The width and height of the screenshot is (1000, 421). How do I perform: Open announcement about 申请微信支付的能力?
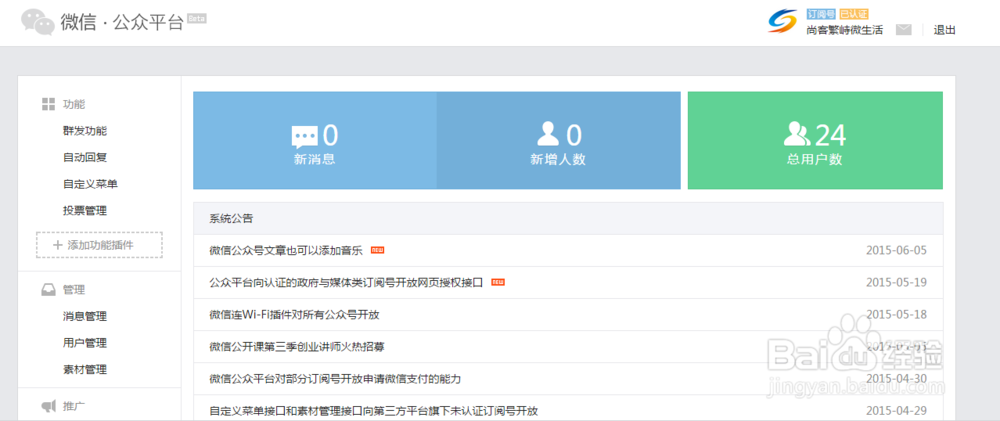click(x=335, y=379)
